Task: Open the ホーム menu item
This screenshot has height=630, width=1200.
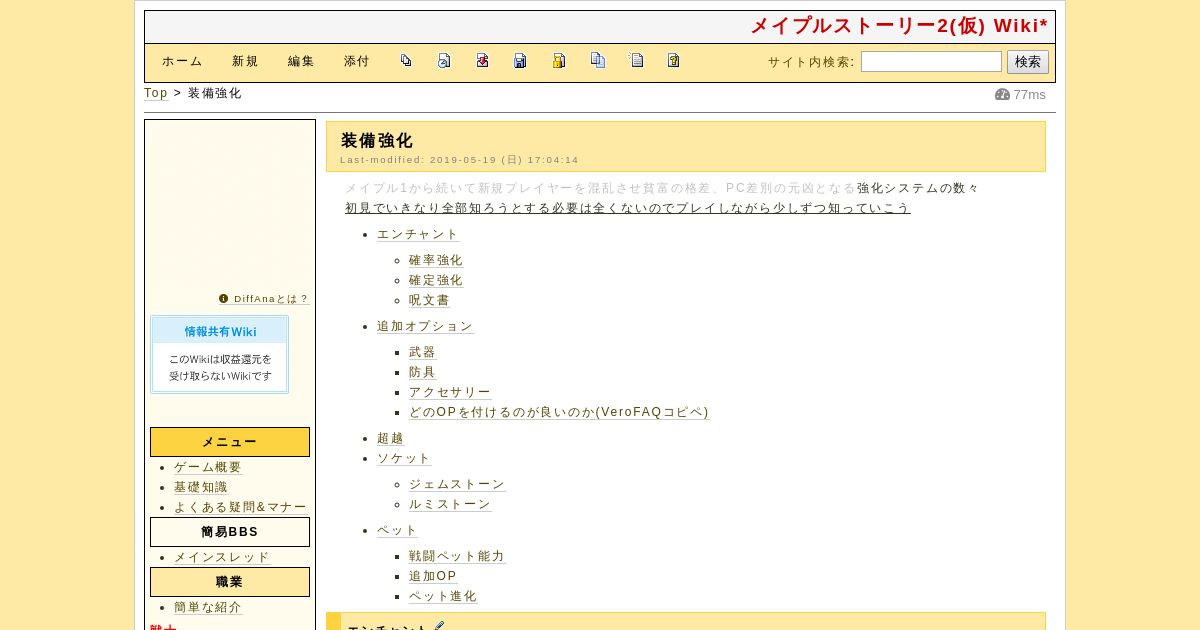Action: [182, 62]
